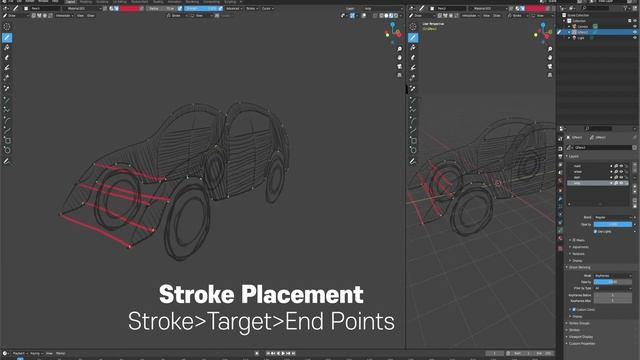Collapse the Layers panel

point(573,156)
